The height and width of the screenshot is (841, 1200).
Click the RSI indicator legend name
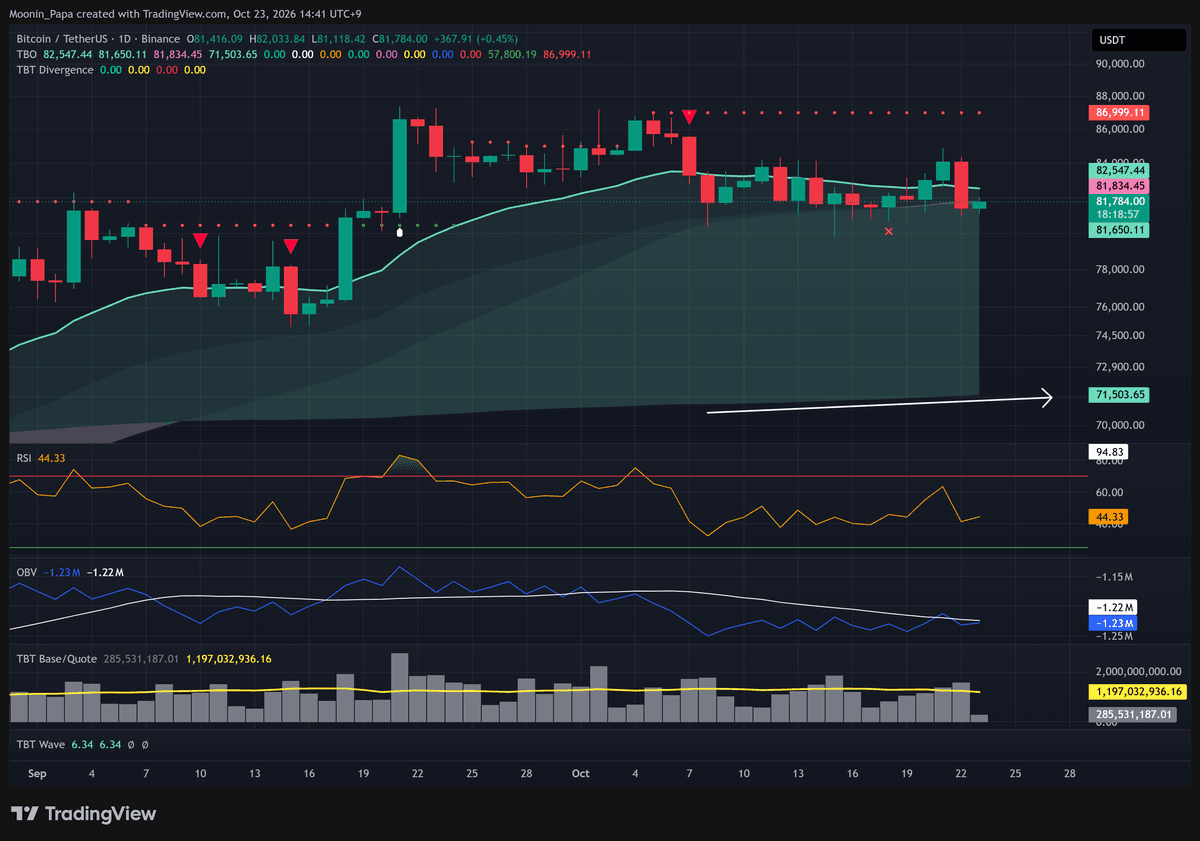[24, 458]
